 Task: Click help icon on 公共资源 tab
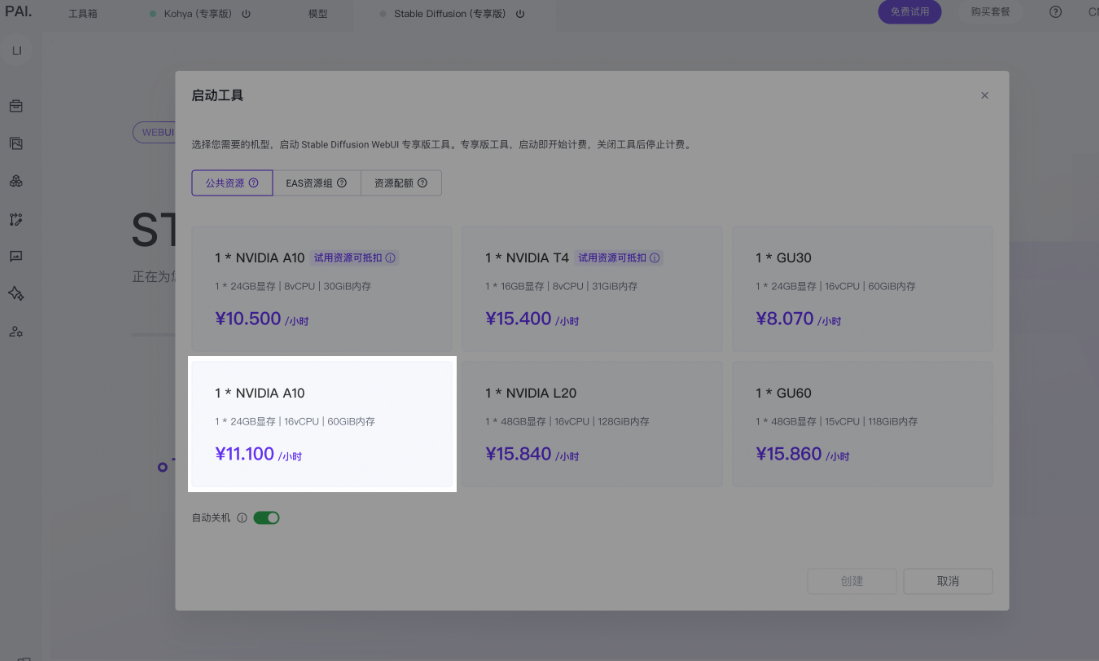point(254,183)
